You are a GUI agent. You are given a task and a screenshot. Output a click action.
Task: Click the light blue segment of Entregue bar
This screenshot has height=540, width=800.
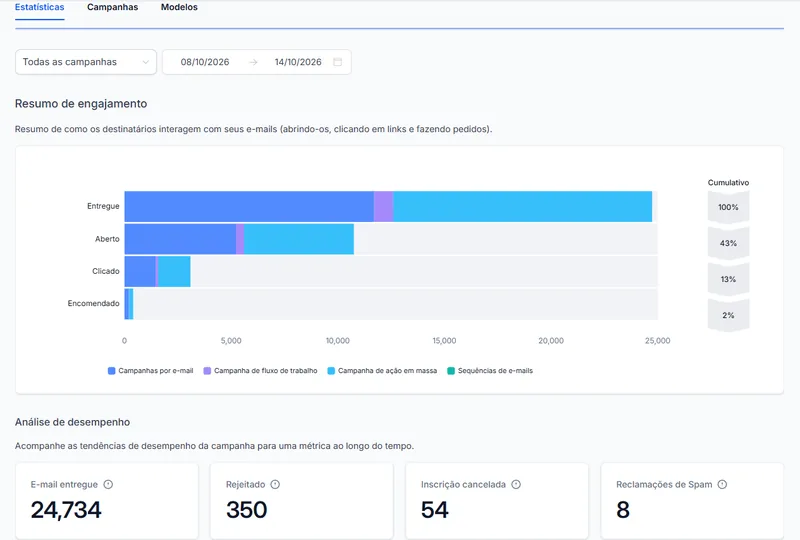[x=522, y=207]
